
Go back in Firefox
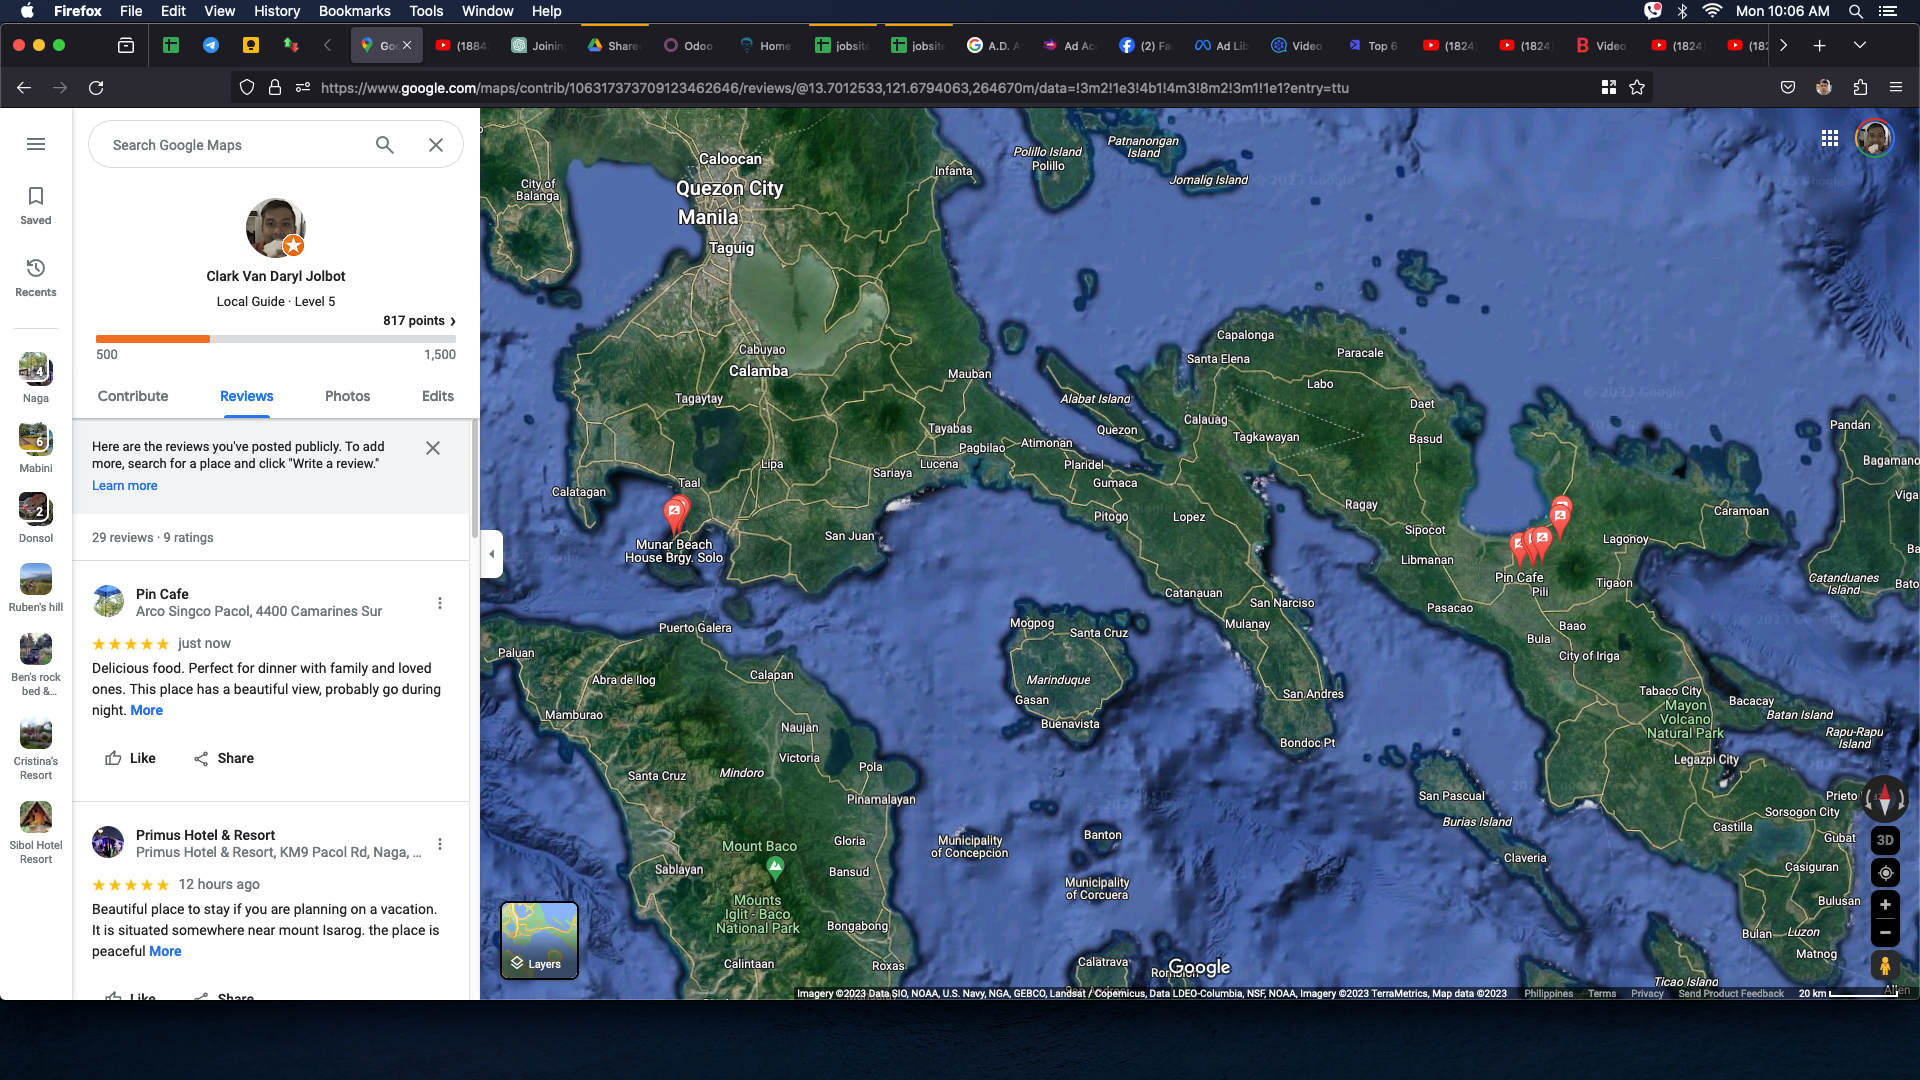[24, 88]
